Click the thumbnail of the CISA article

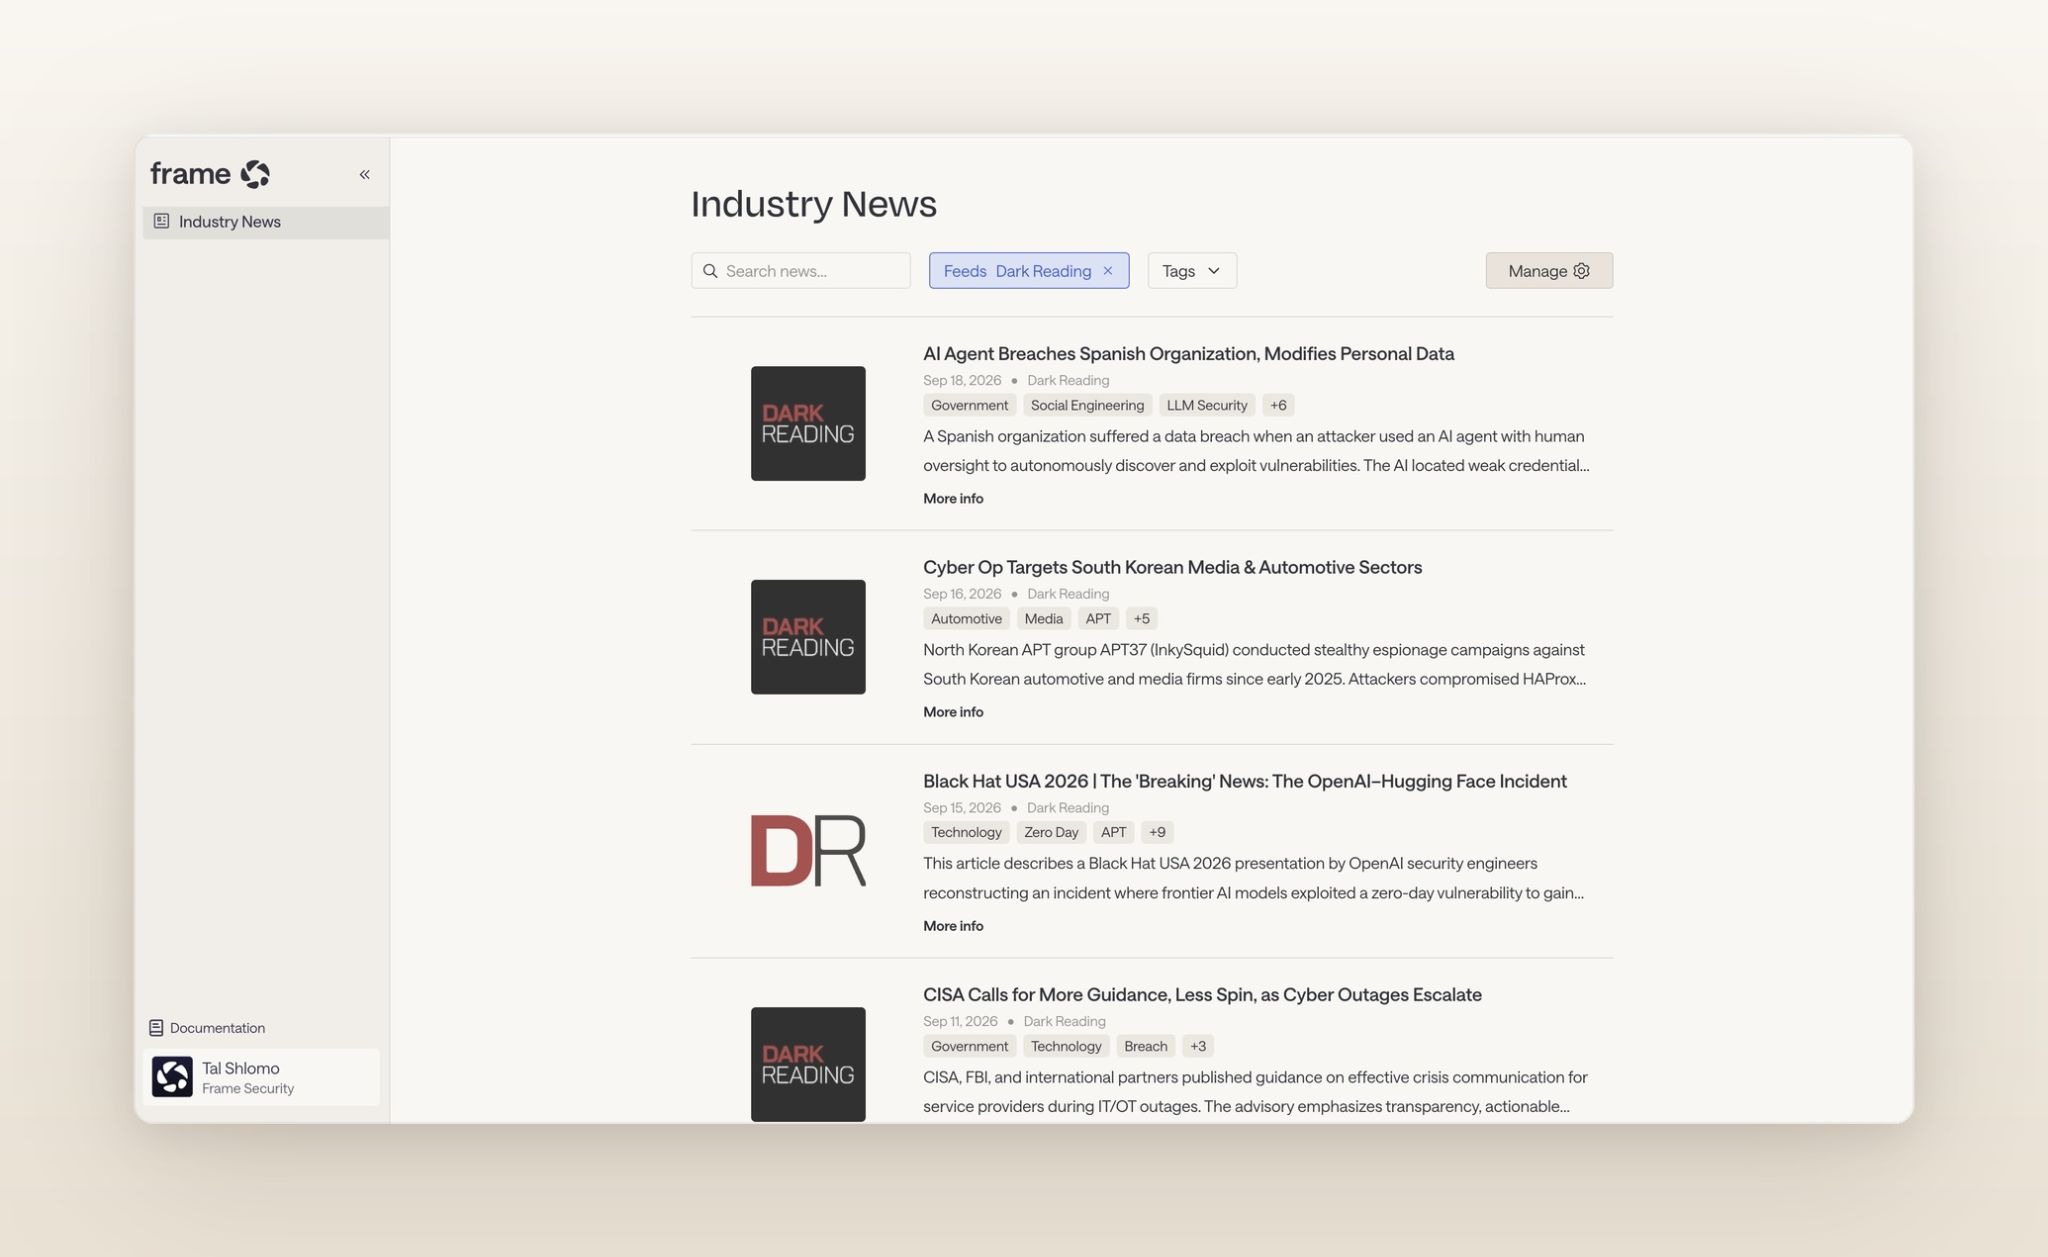pos(808,1064)
